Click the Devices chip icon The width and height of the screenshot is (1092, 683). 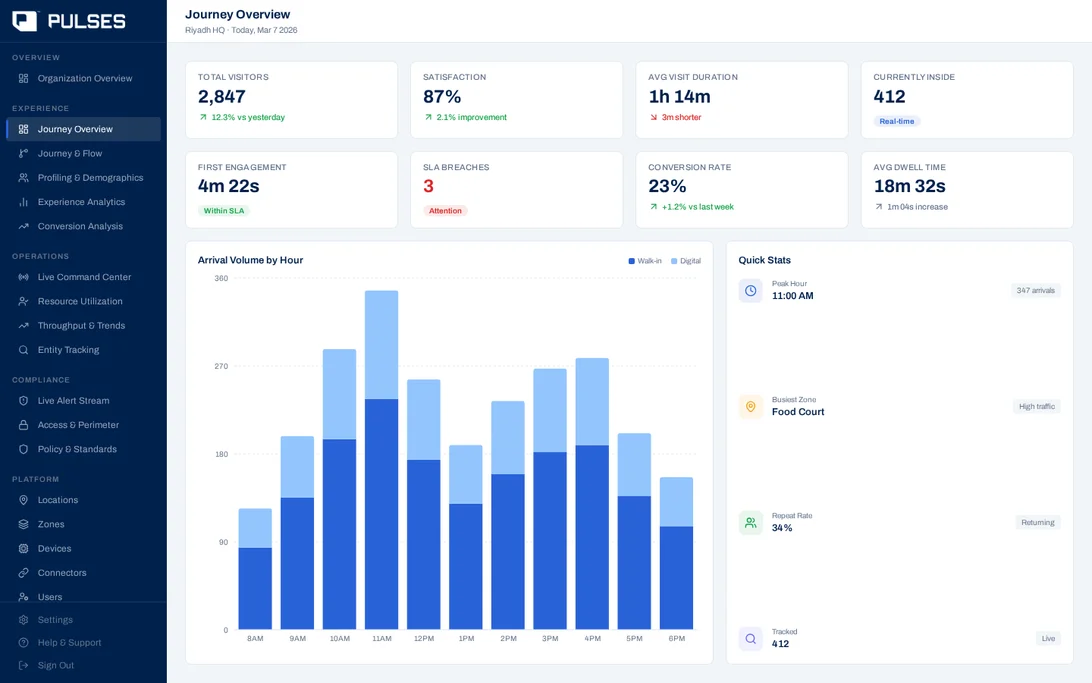pyautogui.click(x=23, y=549)
